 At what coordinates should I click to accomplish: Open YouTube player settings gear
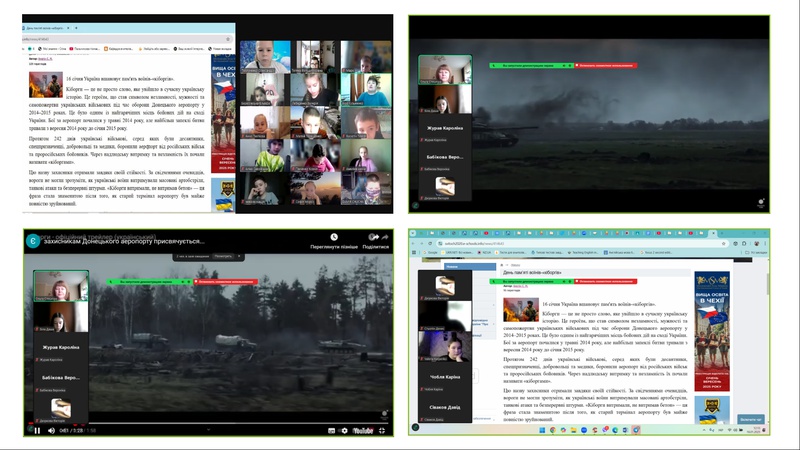[344, 431]
